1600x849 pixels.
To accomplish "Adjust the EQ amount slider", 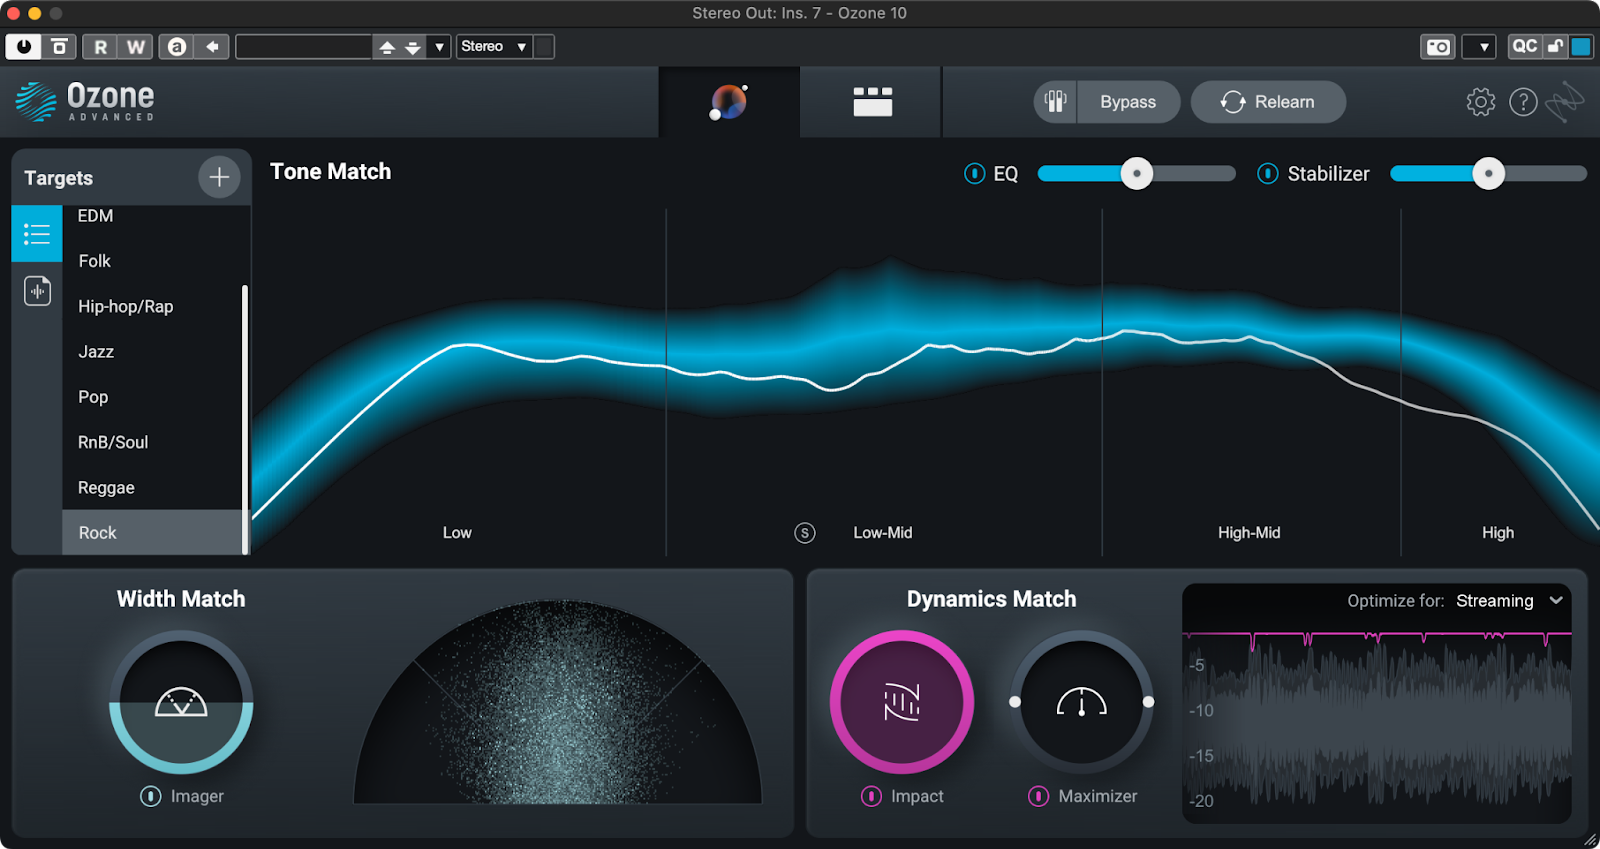I will click(1136, 174).
